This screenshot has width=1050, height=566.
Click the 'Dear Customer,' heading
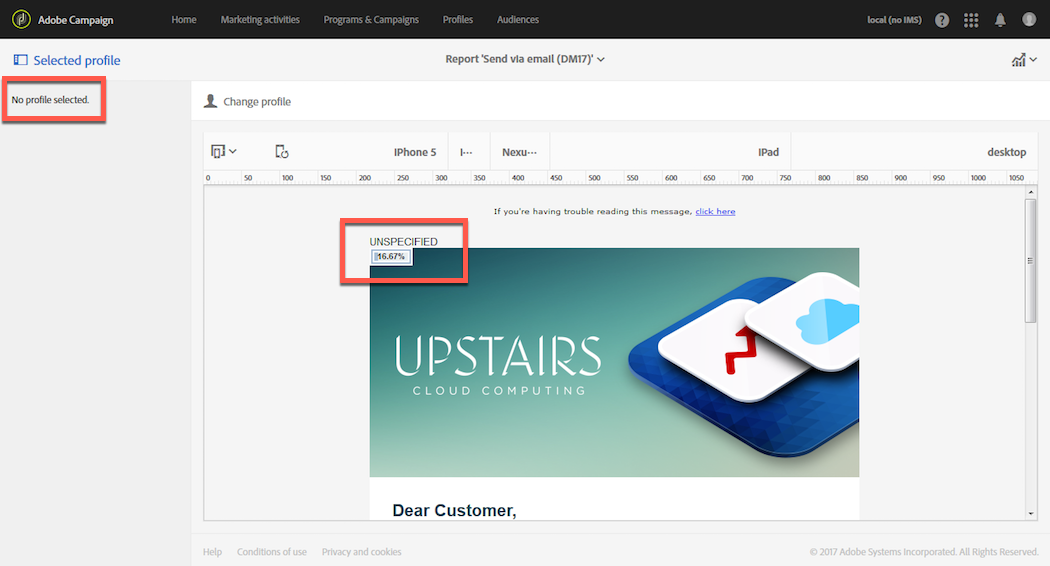coord(454,510)
